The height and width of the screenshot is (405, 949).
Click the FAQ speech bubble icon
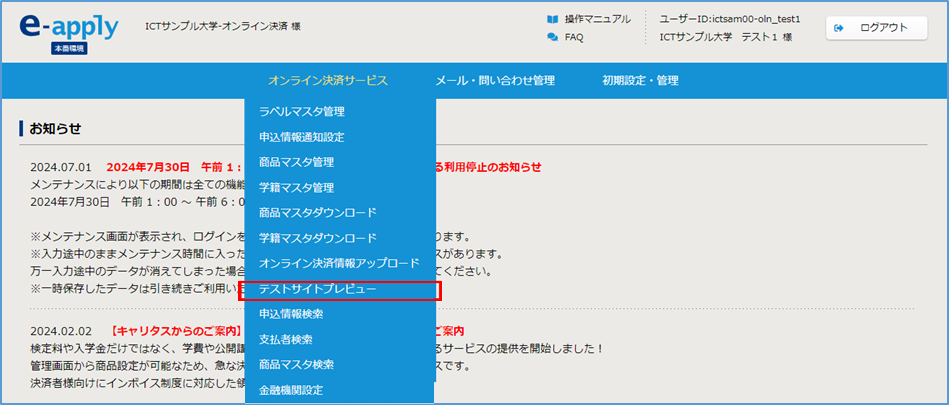click(553, 37)
